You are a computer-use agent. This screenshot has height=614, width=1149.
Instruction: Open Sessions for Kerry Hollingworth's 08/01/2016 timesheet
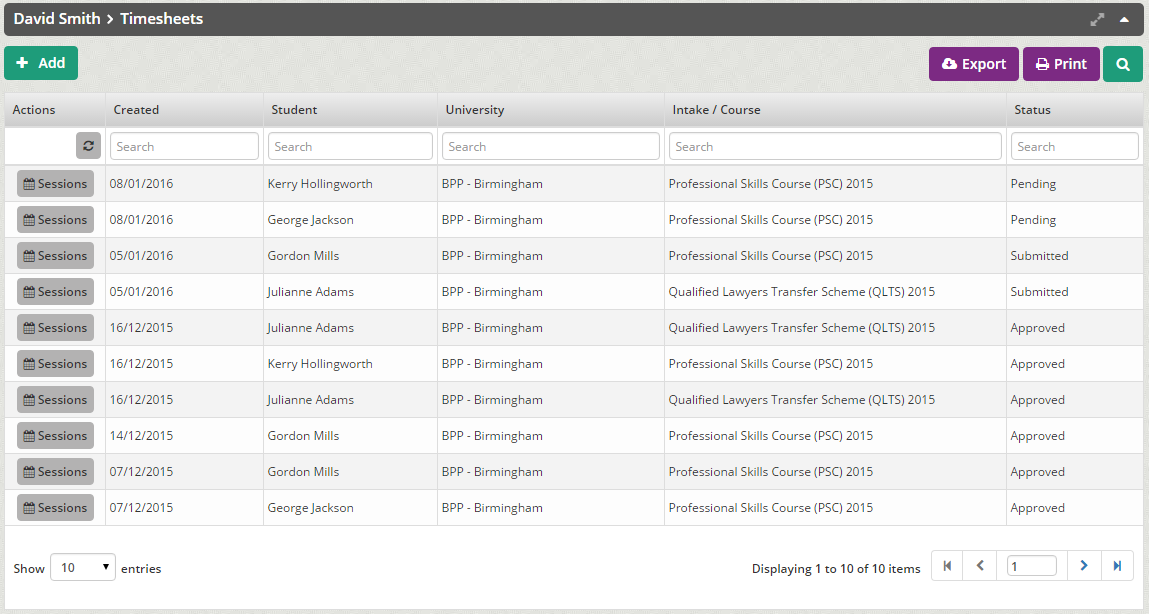[x=55, y=184]
